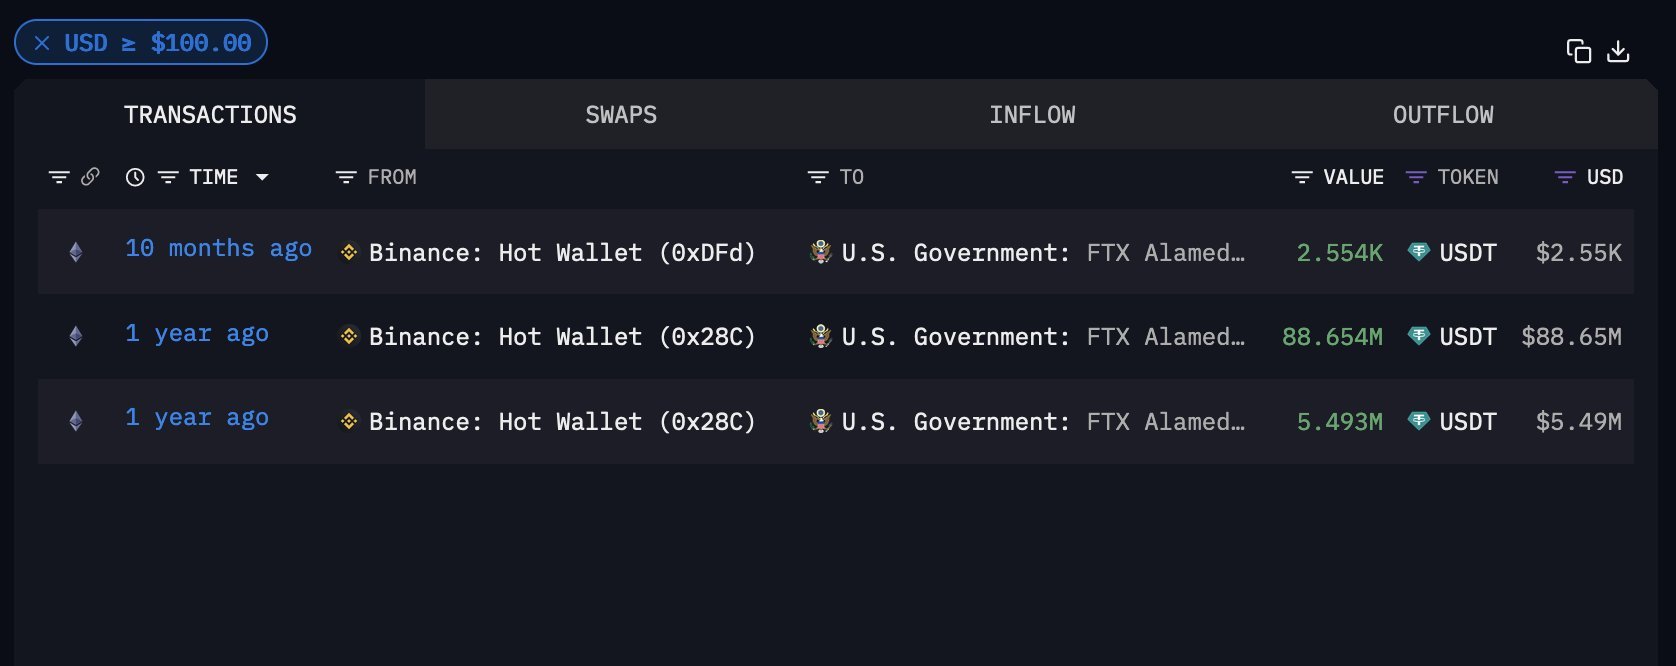Remove the USD ≥ $100.00 filter chip
The width and height of the screenshot is (1676, 666).
coord(42,43)
